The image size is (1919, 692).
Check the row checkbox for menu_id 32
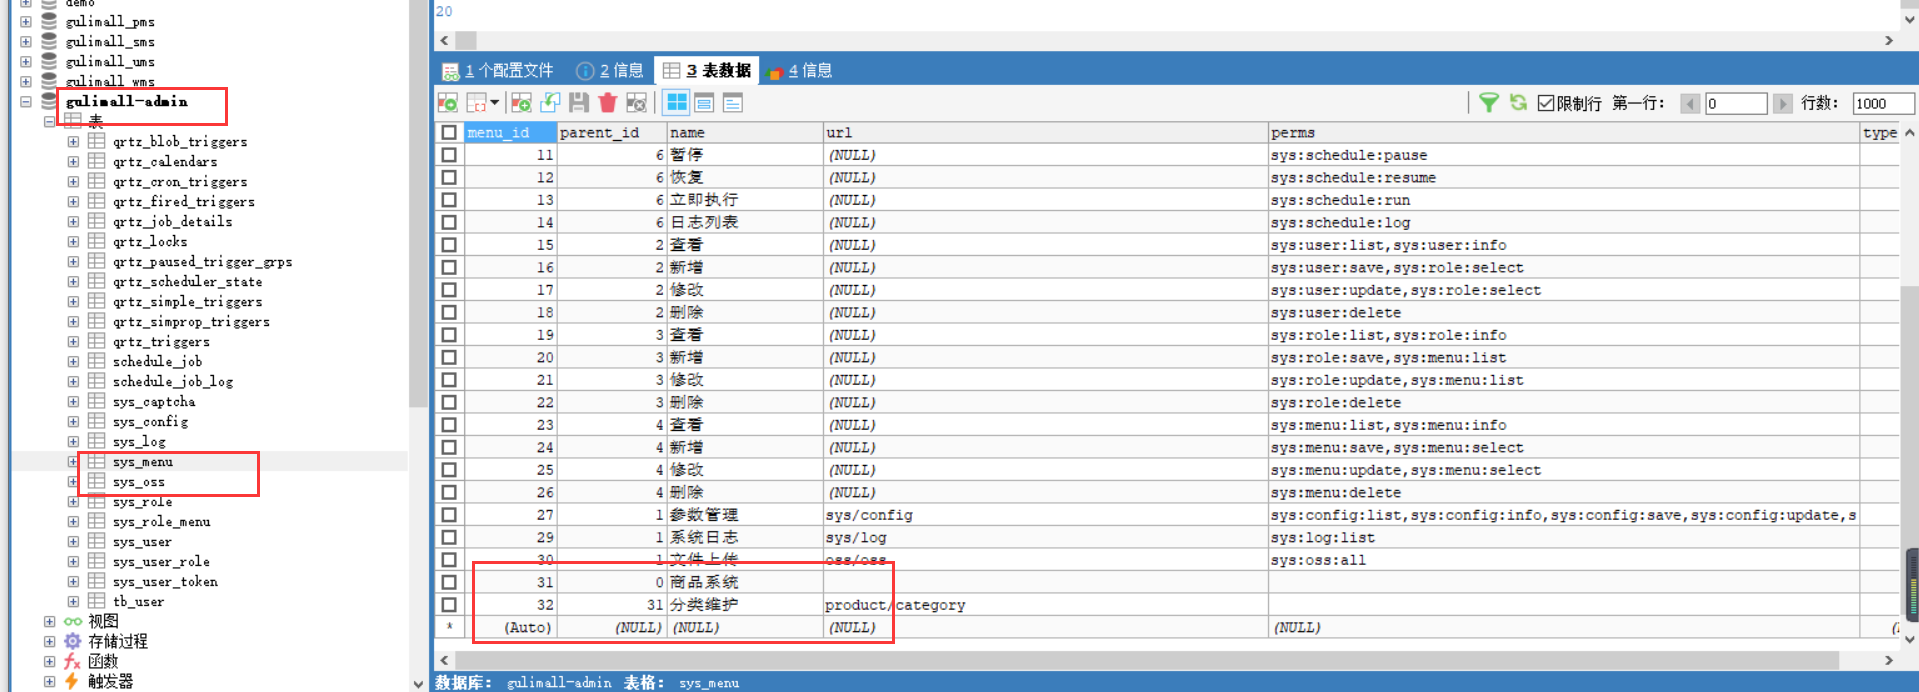449,605
